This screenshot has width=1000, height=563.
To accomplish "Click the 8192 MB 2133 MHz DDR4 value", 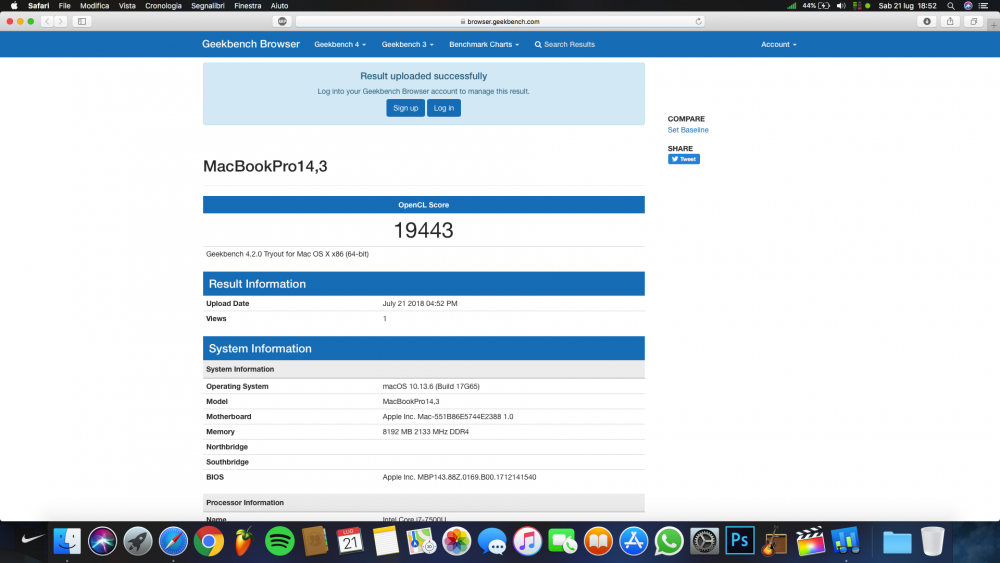I will point(425,432).
